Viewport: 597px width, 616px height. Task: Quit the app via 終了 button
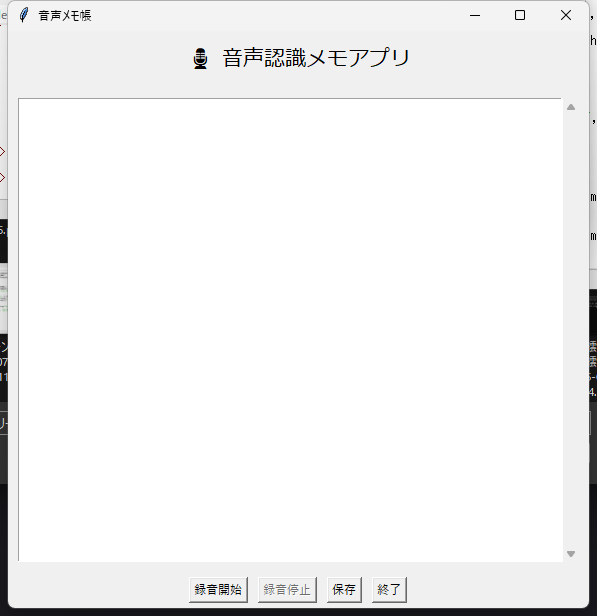pos(389,590)
